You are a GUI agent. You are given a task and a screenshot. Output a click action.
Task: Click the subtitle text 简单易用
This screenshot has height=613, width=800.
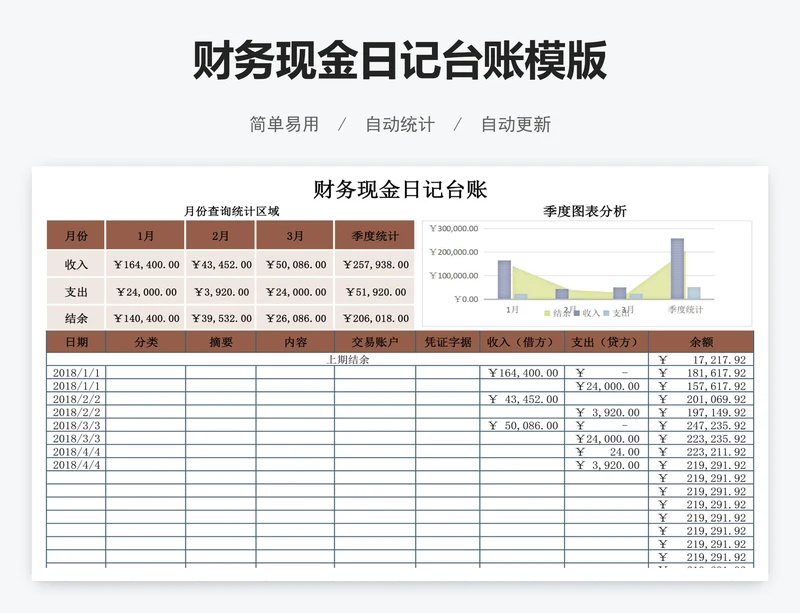click(x=284, y=124)
